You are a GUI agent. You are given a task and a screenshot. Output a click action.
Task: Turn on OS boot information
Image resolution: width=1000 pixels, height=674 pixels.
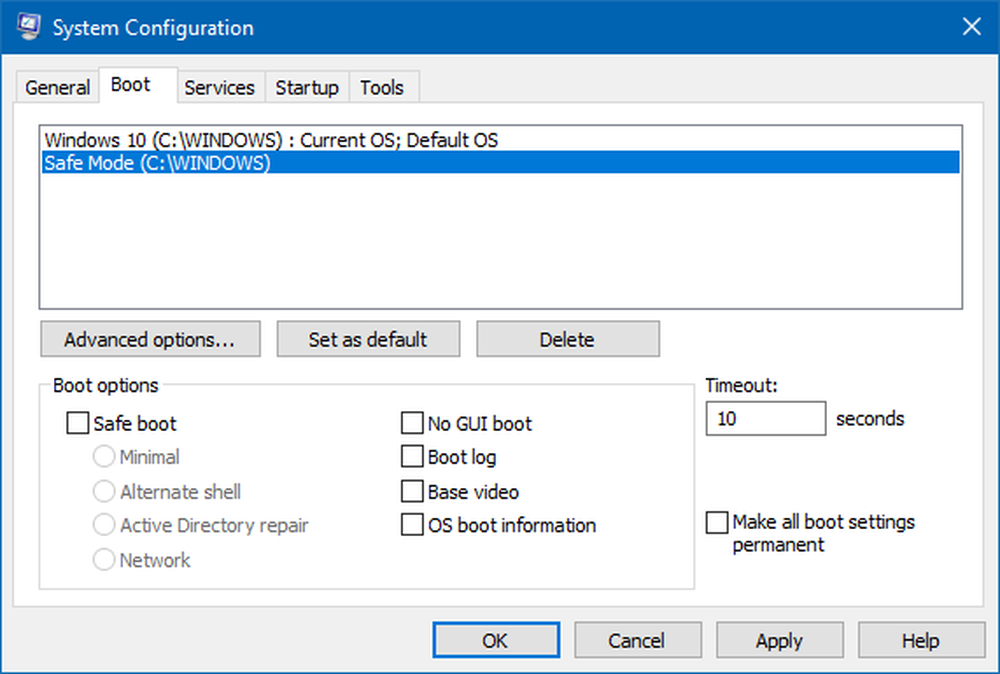click(412, 525)
